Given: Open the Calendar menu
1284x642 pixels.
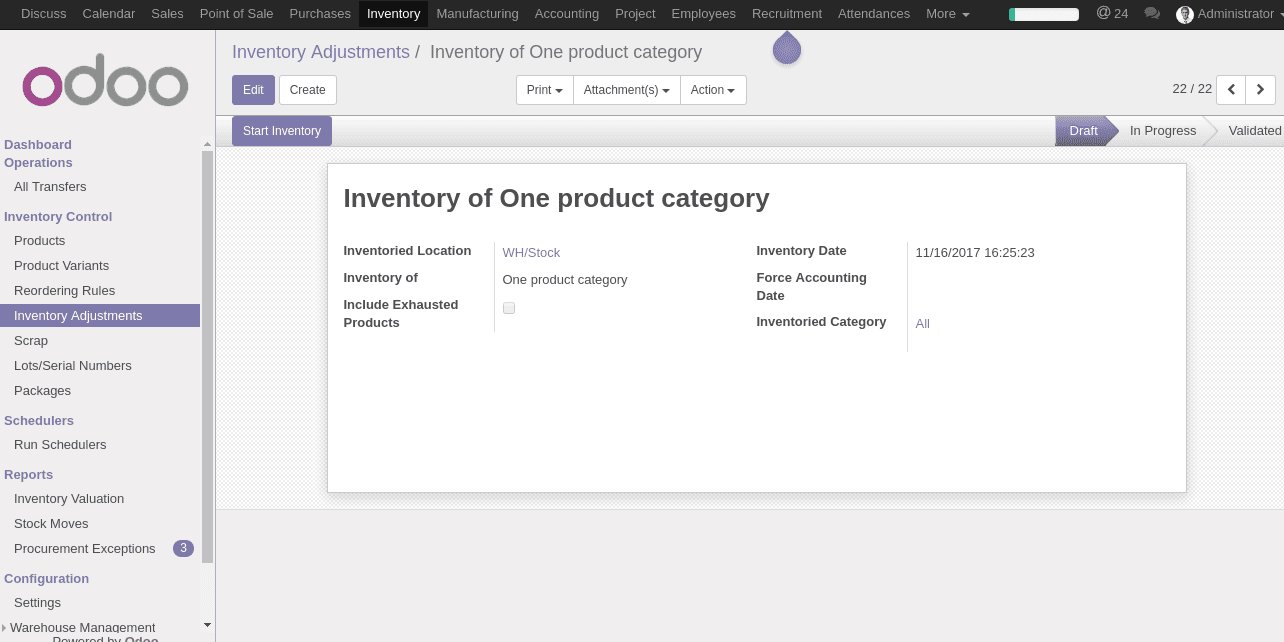Looking at the screenshot, I should coord(109,14).
